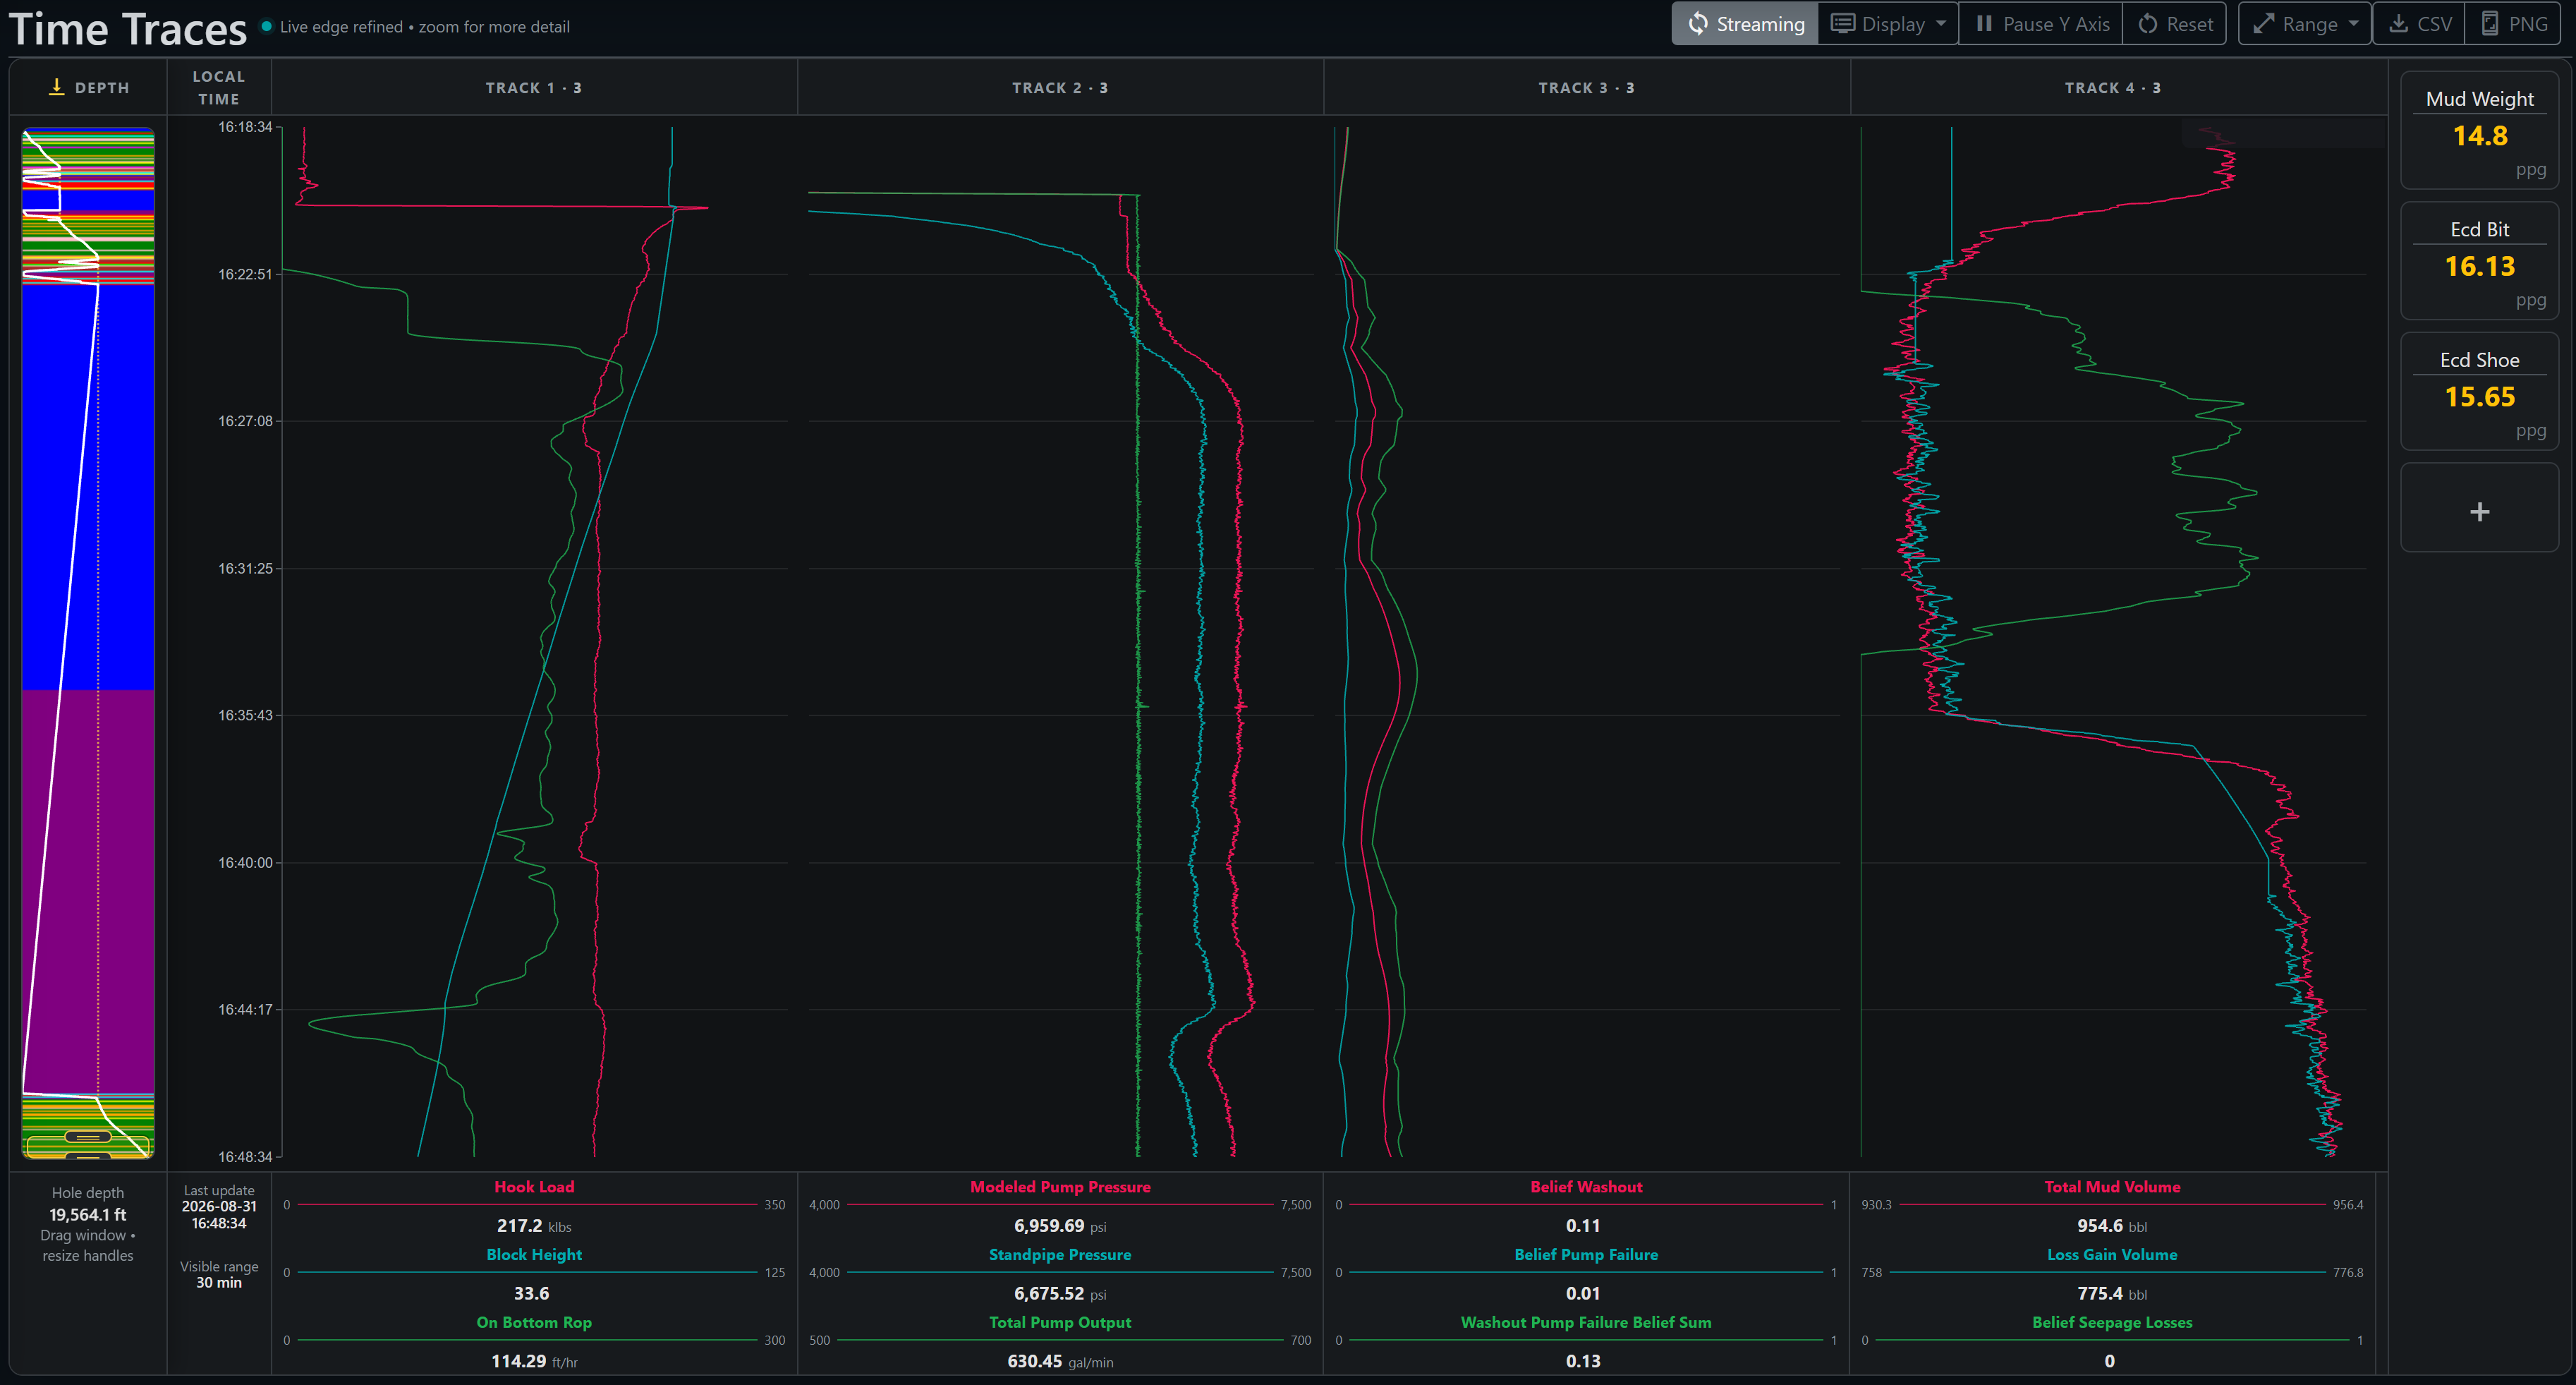Click the Range expand arrows icon
The width and height of the screenshot is (2576, 1385).
[2263, 24]
